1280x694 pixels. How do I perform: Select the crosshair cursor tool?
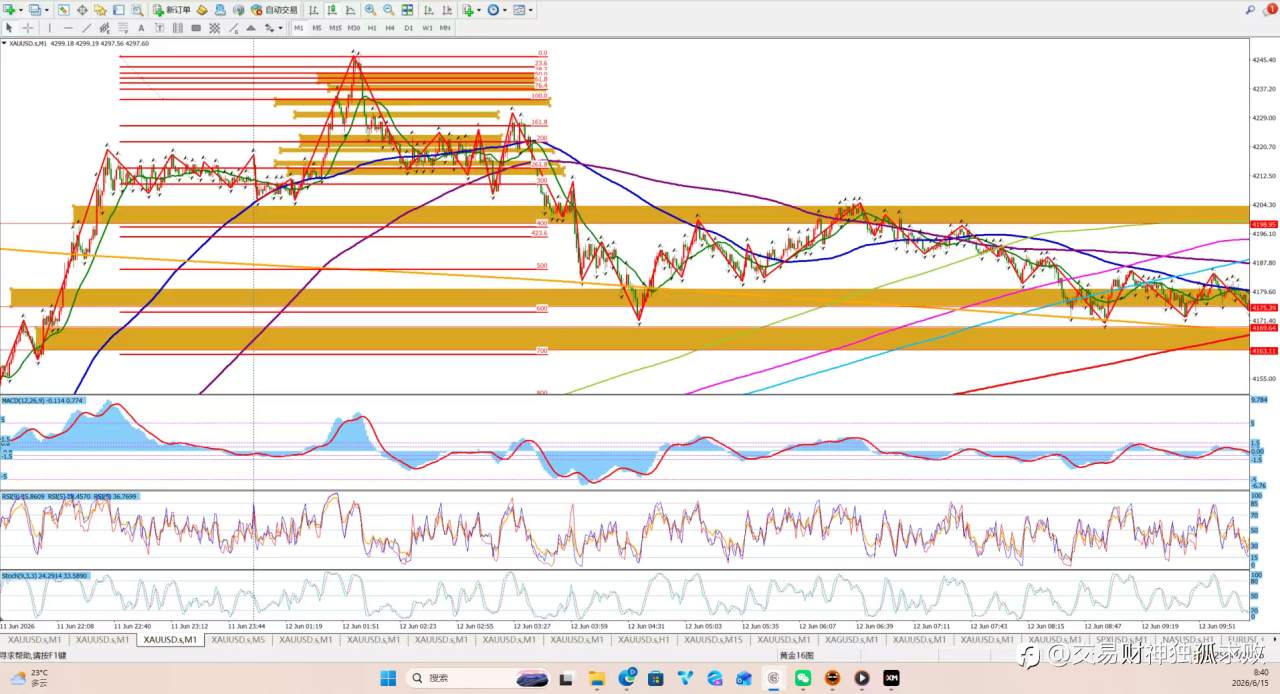(x=28, y=28)
